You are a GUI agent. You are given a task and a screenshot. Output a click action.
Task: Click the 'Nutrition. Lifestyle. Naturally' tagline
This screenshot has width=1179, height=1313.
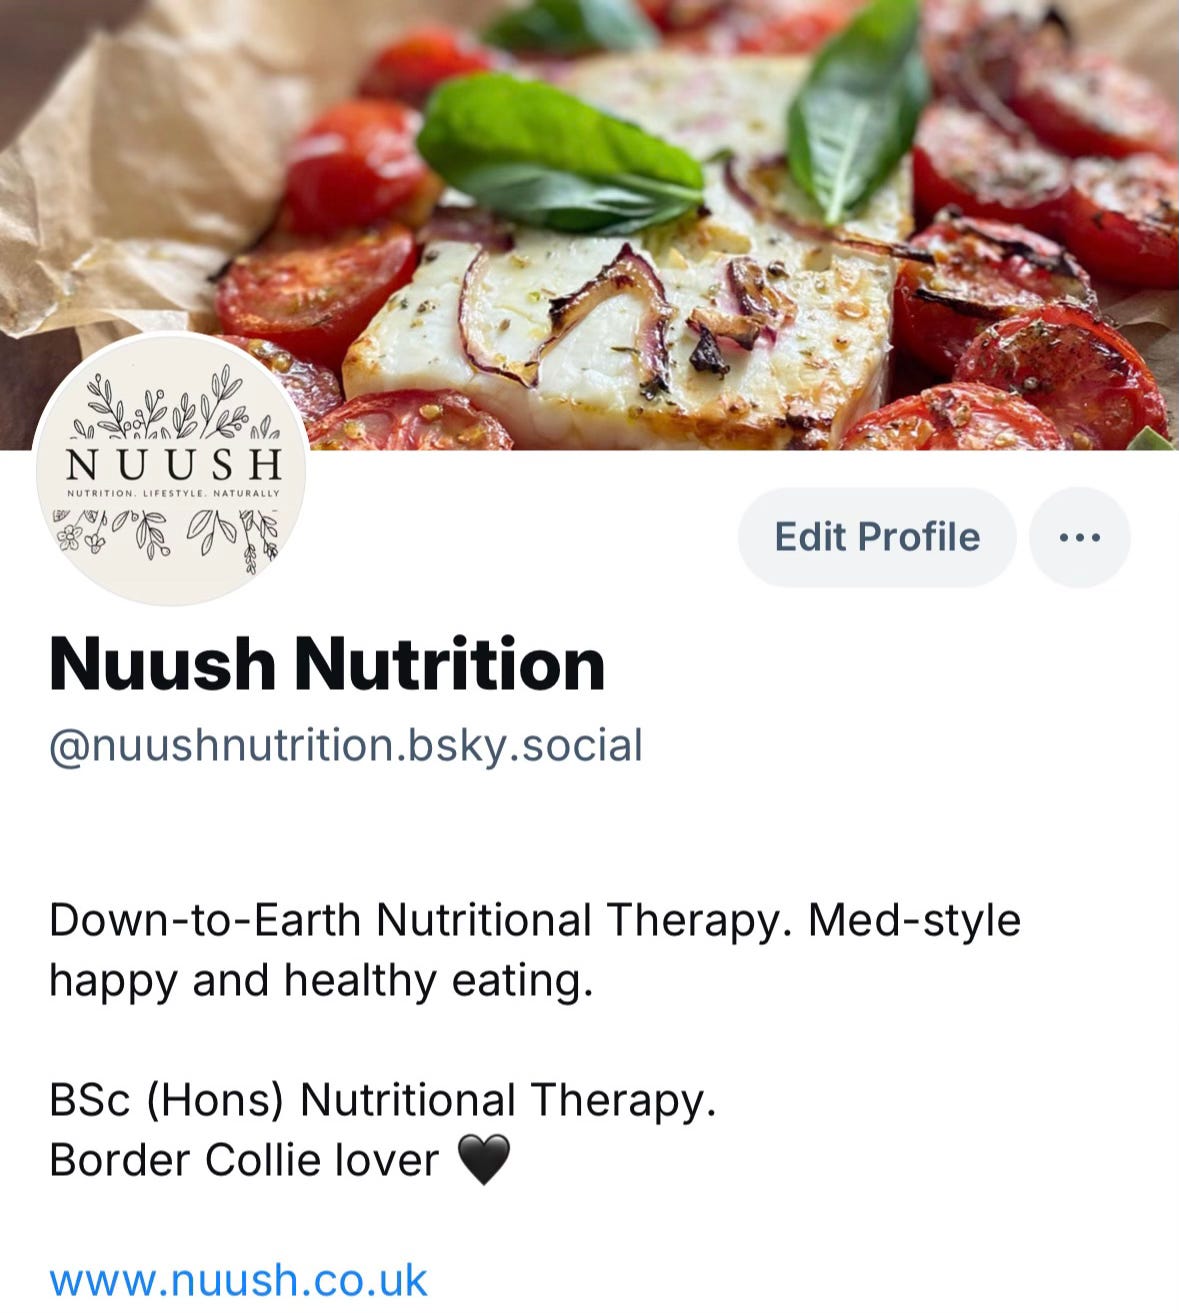174,493
